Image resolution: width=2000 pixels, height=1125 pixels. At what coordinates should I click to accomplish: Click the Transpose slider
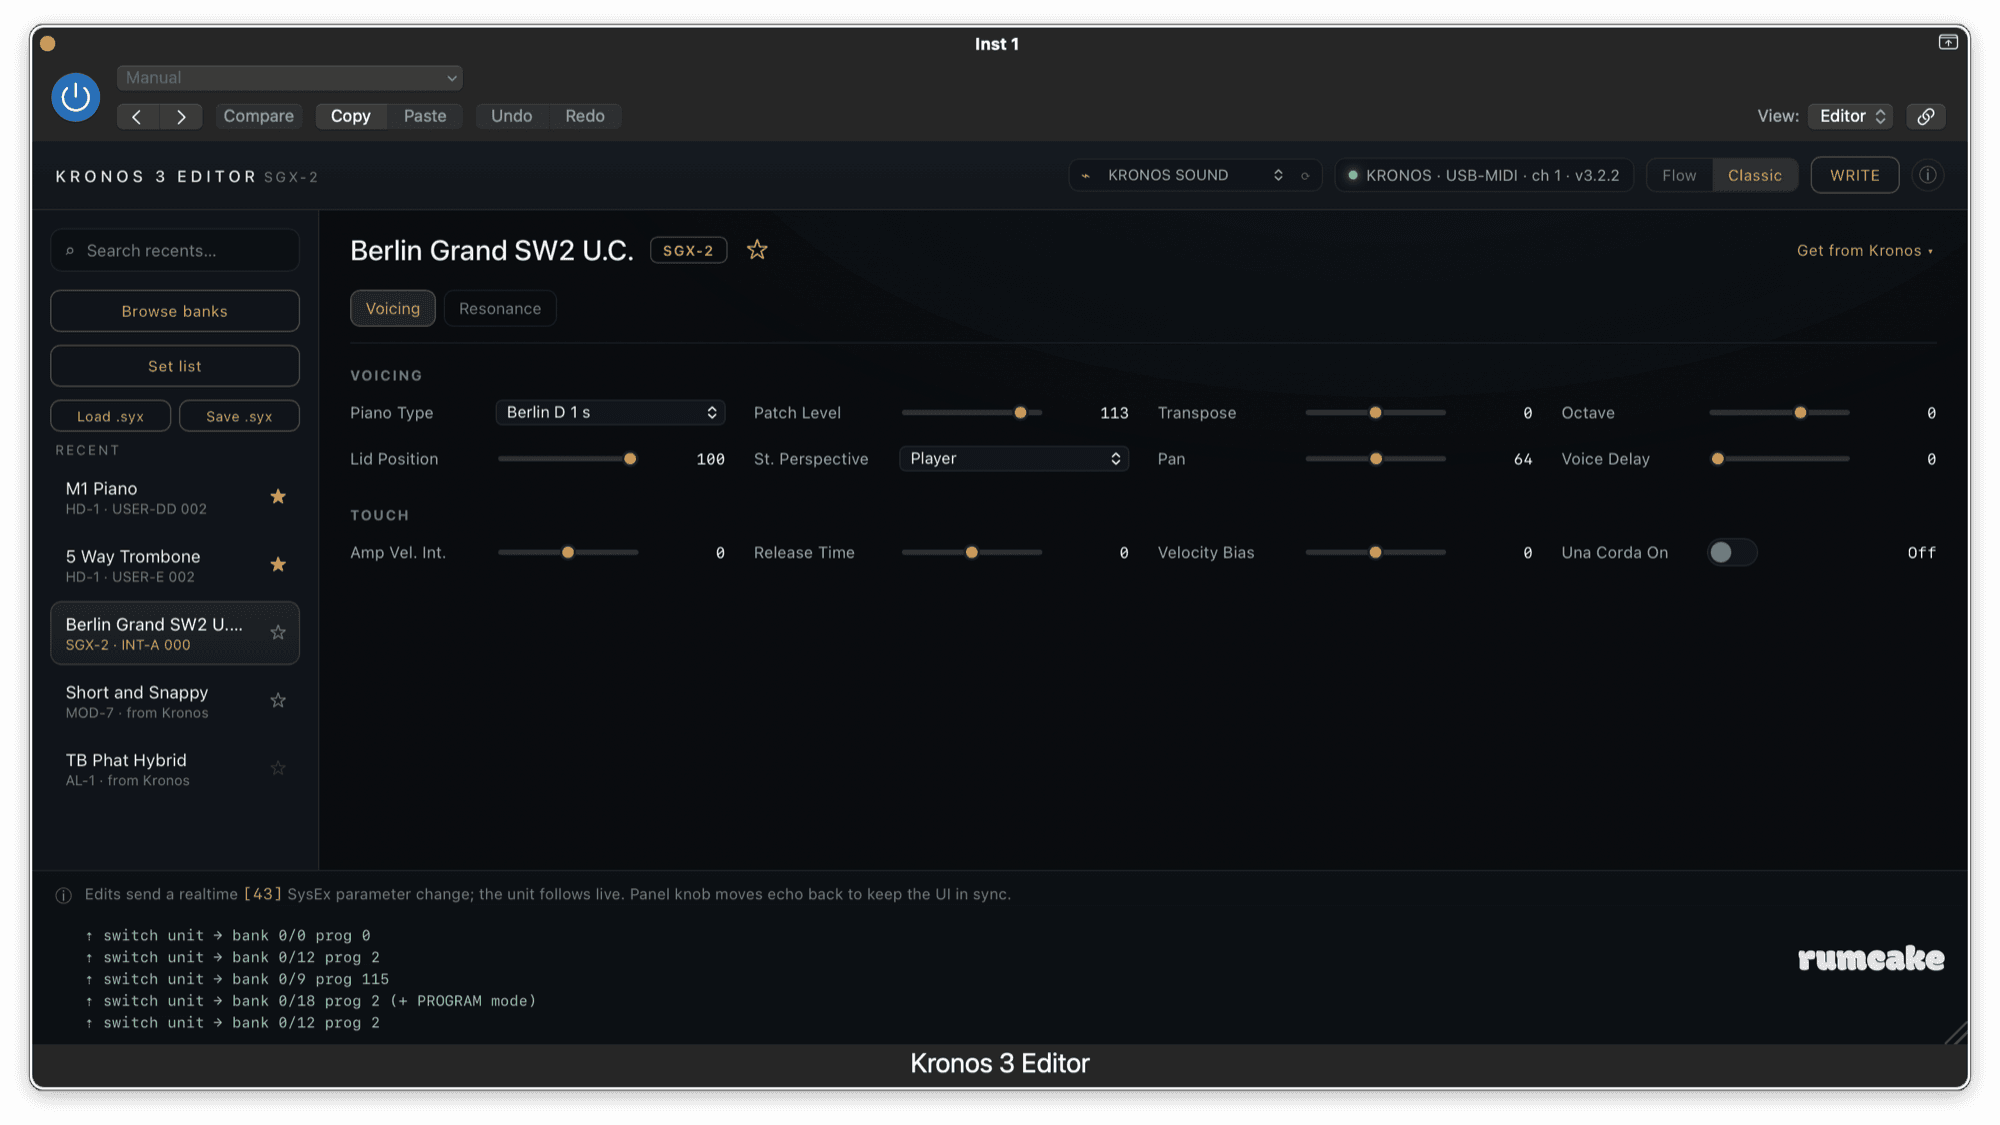[x=1376, y=412]
